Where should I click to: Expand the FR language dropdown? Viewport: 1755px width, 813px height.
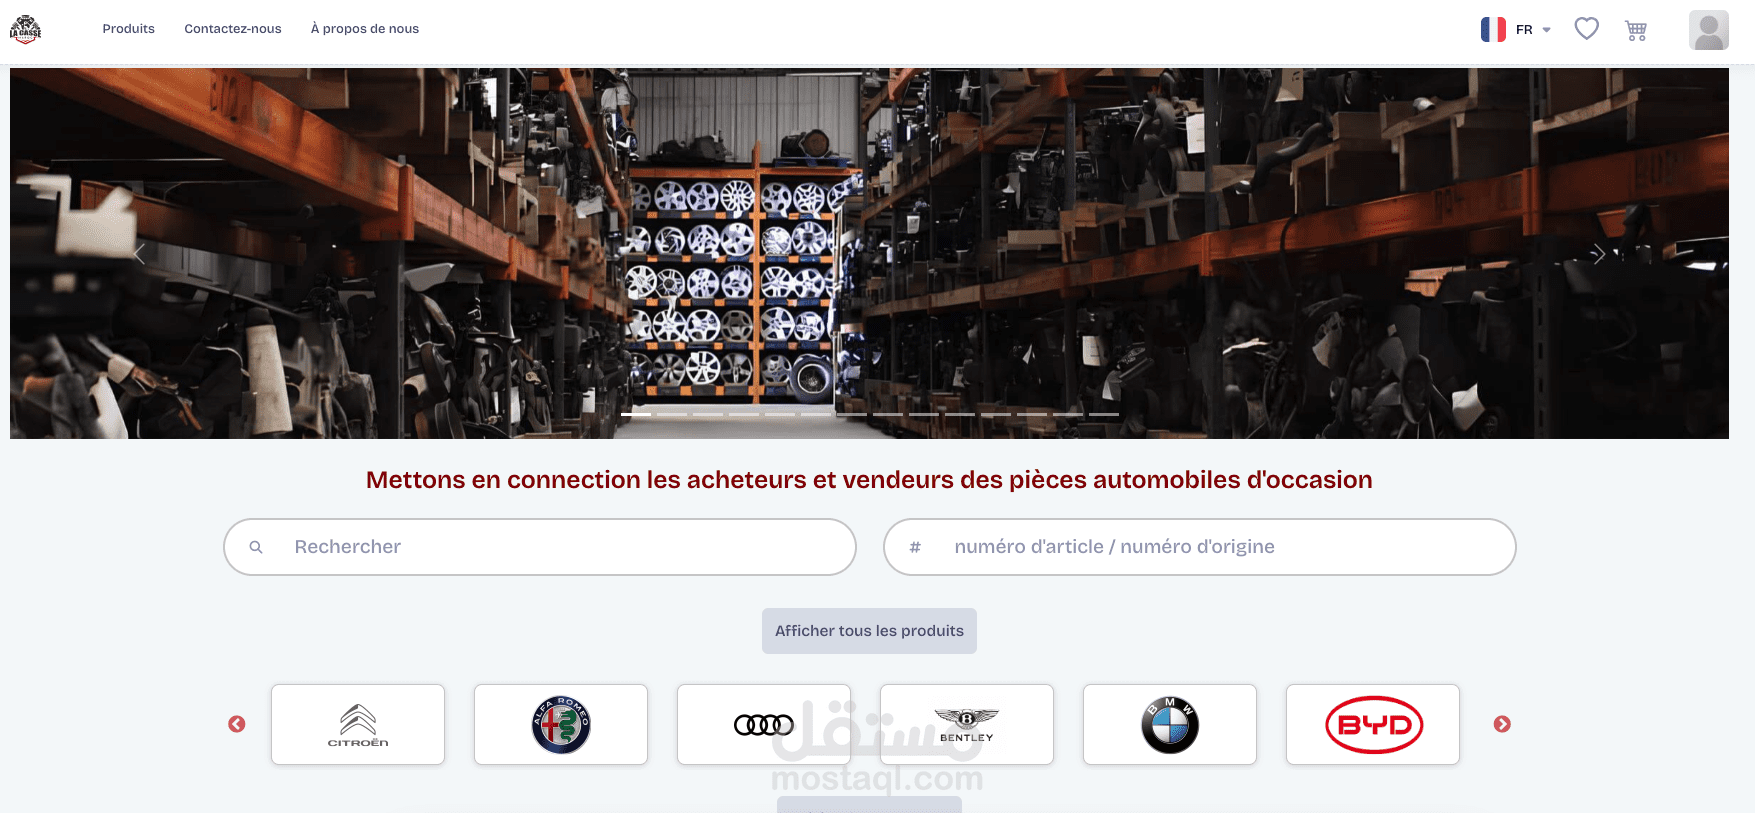pos(1534,30)
